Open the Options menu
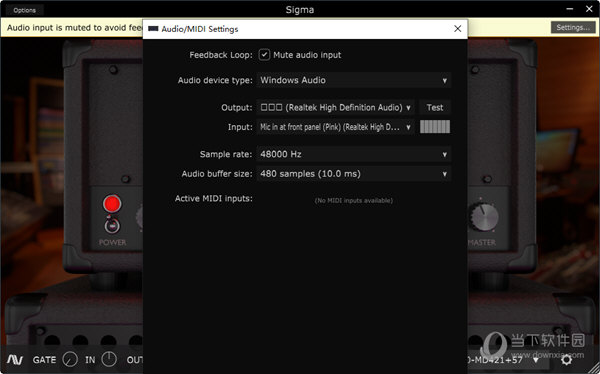 point(24,10)
